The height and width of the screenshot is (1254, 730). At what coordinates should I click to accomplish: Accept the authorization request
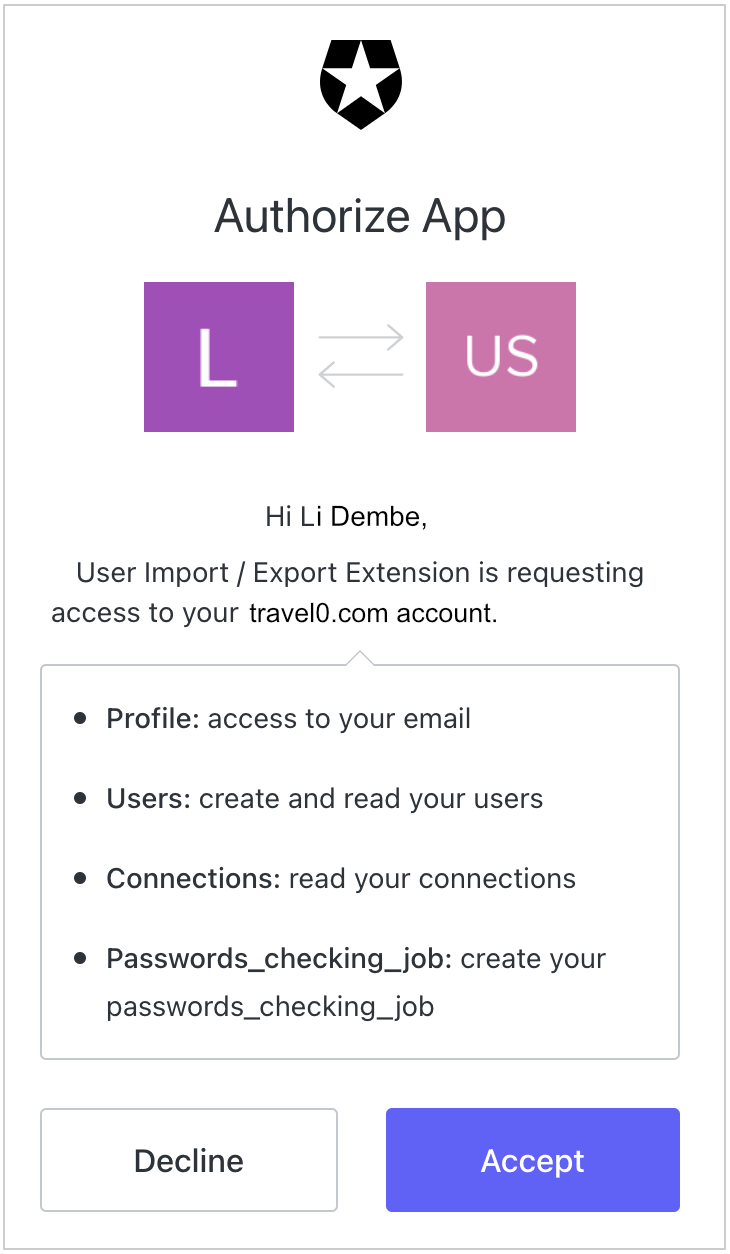[x=532, y=1160]
